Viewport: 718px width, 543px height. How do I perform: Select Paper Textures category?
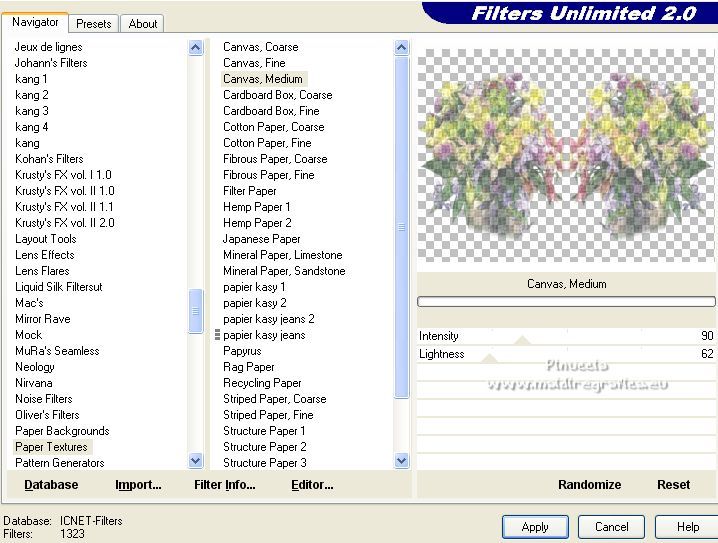tap(51, 447)
